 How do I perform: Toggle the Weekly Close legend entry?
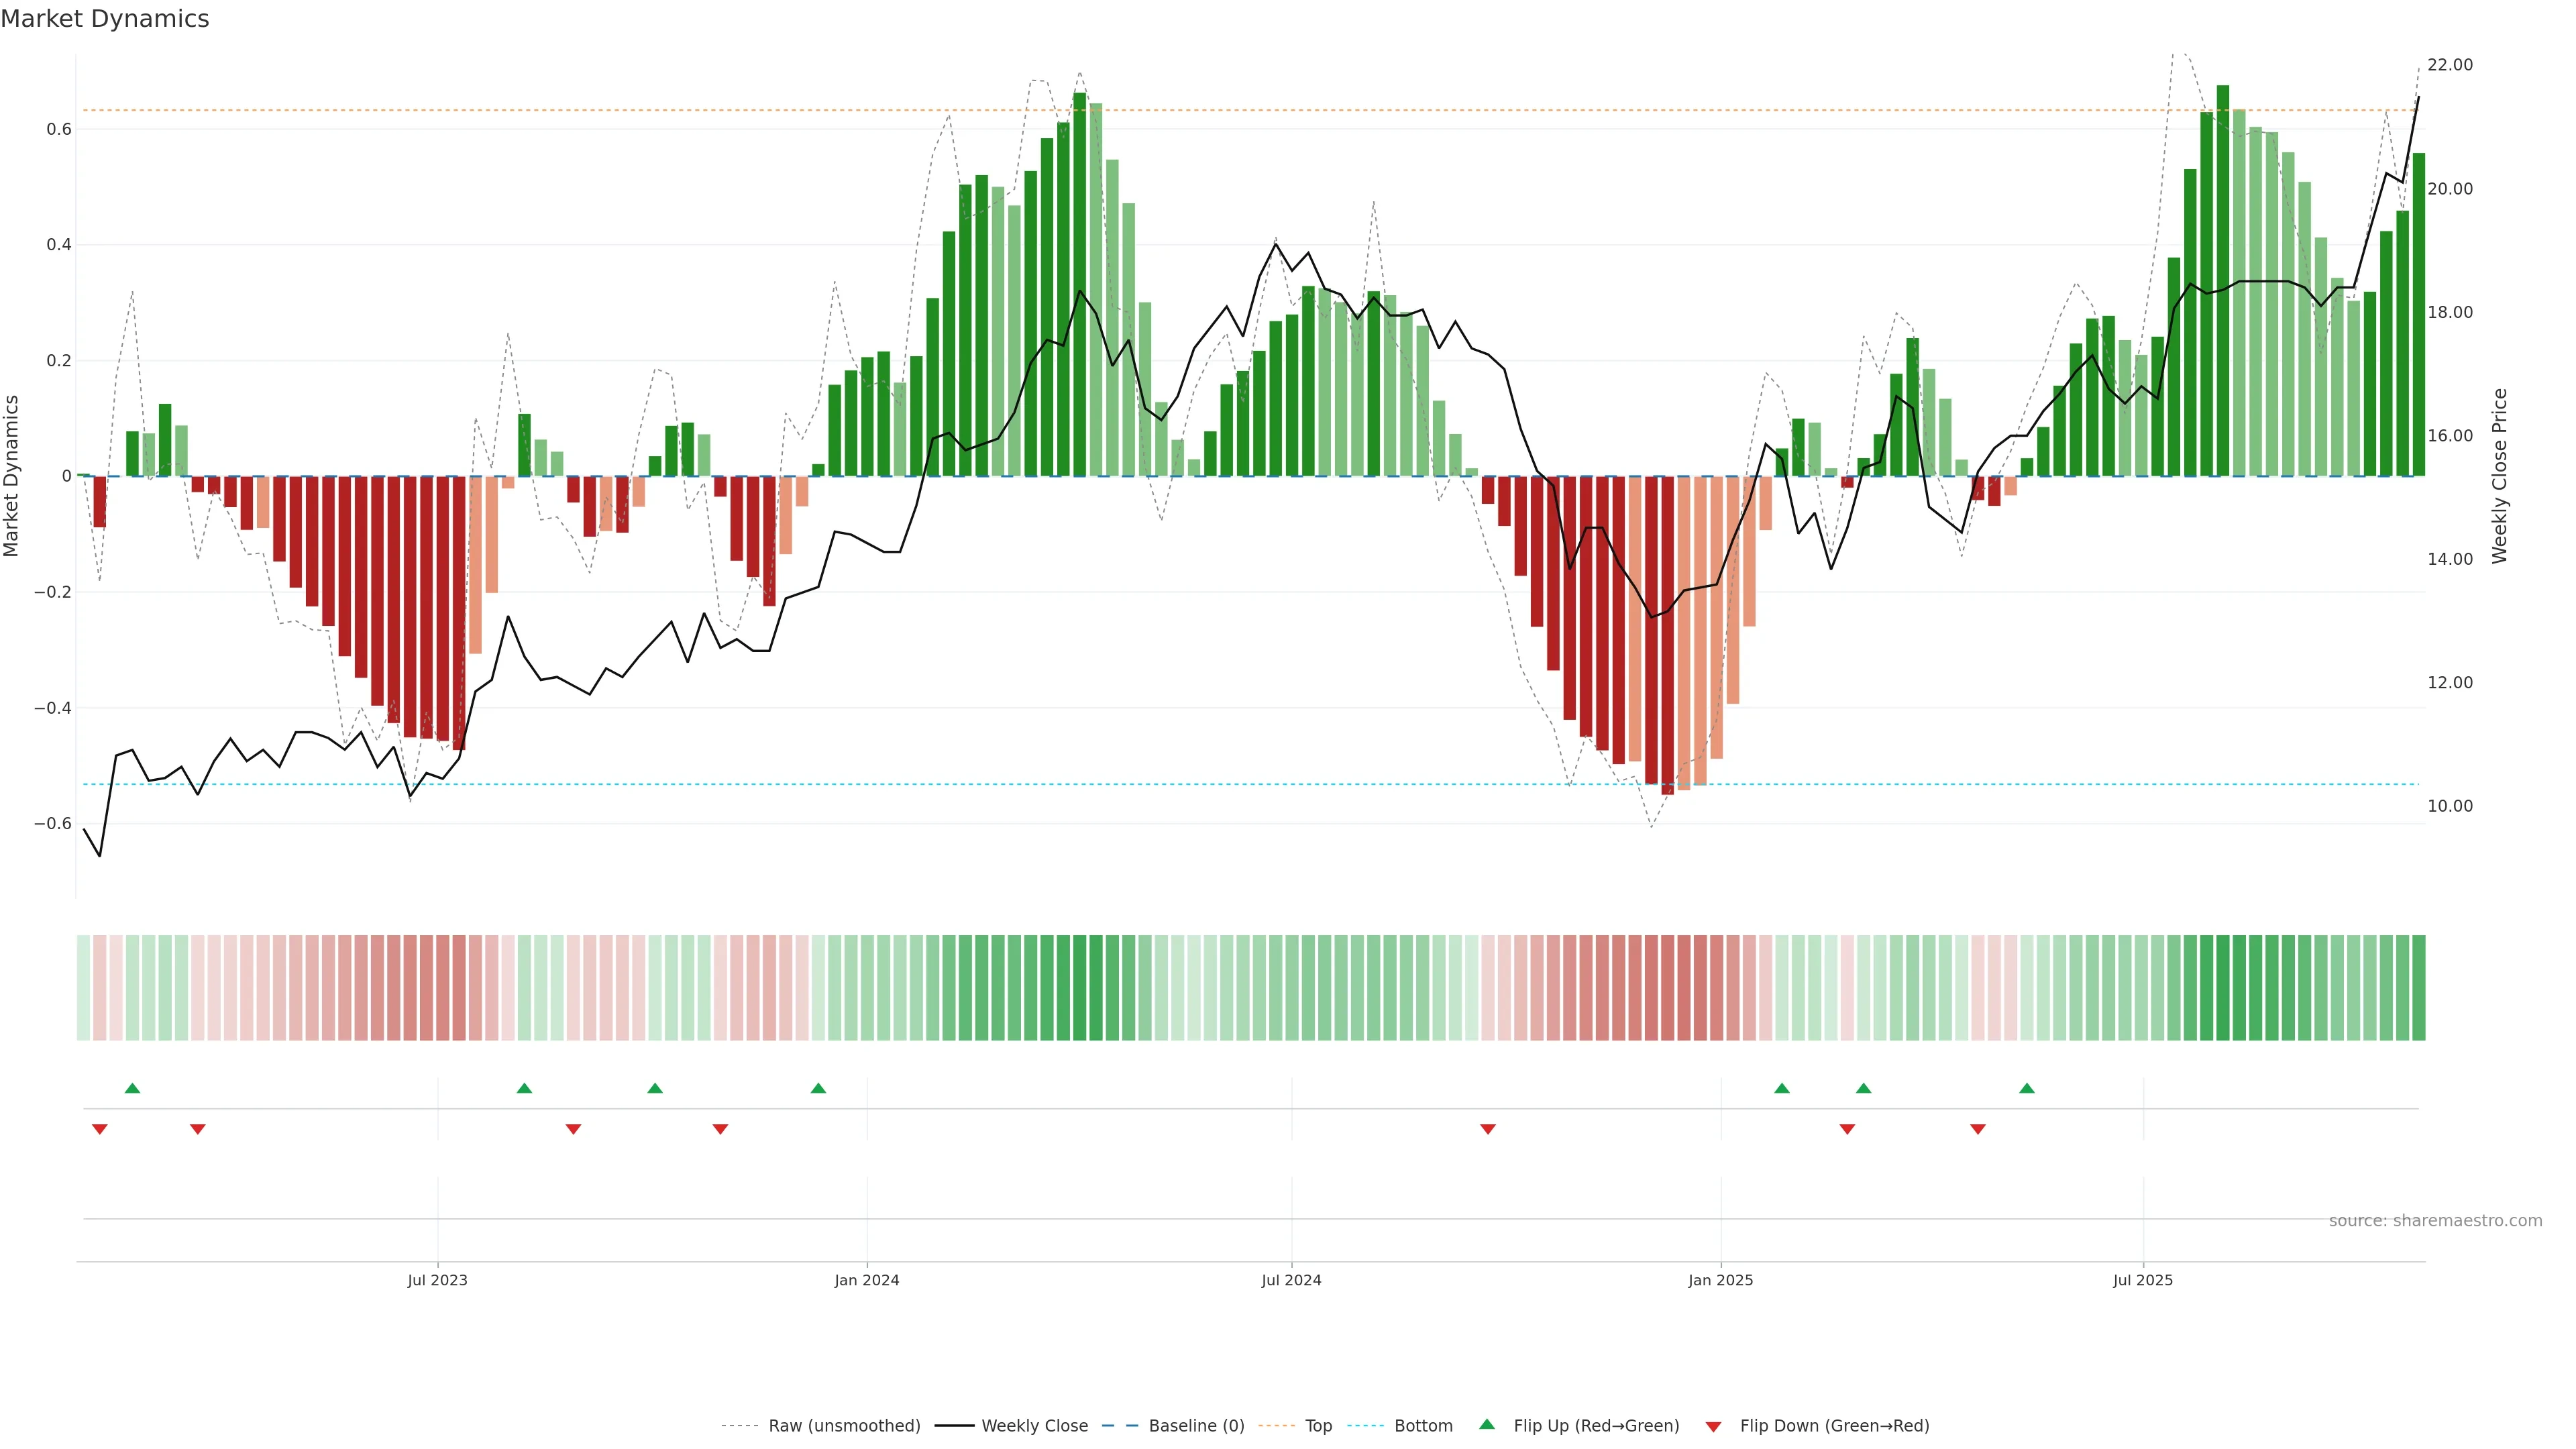point(1034,1426)
